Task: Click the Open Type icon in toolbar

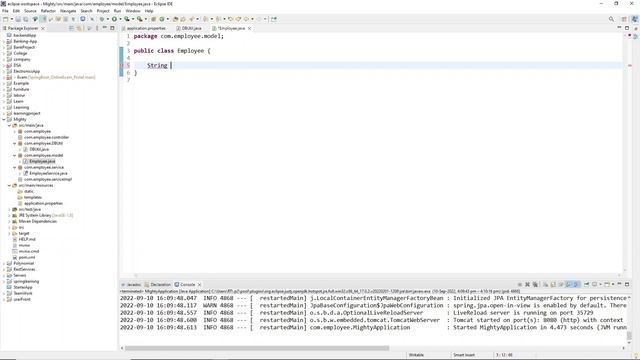Action: [175, 19]
